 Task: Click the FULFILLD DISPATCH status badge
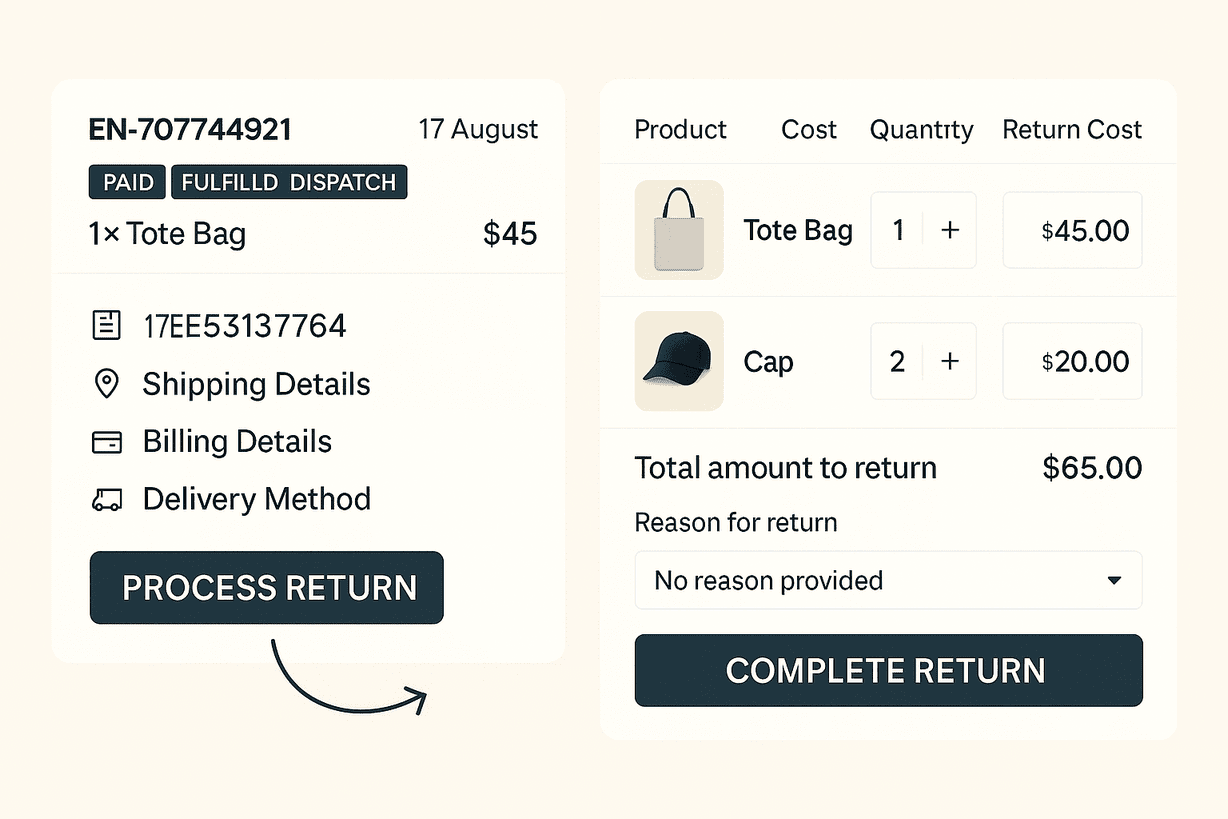point(289,183)
